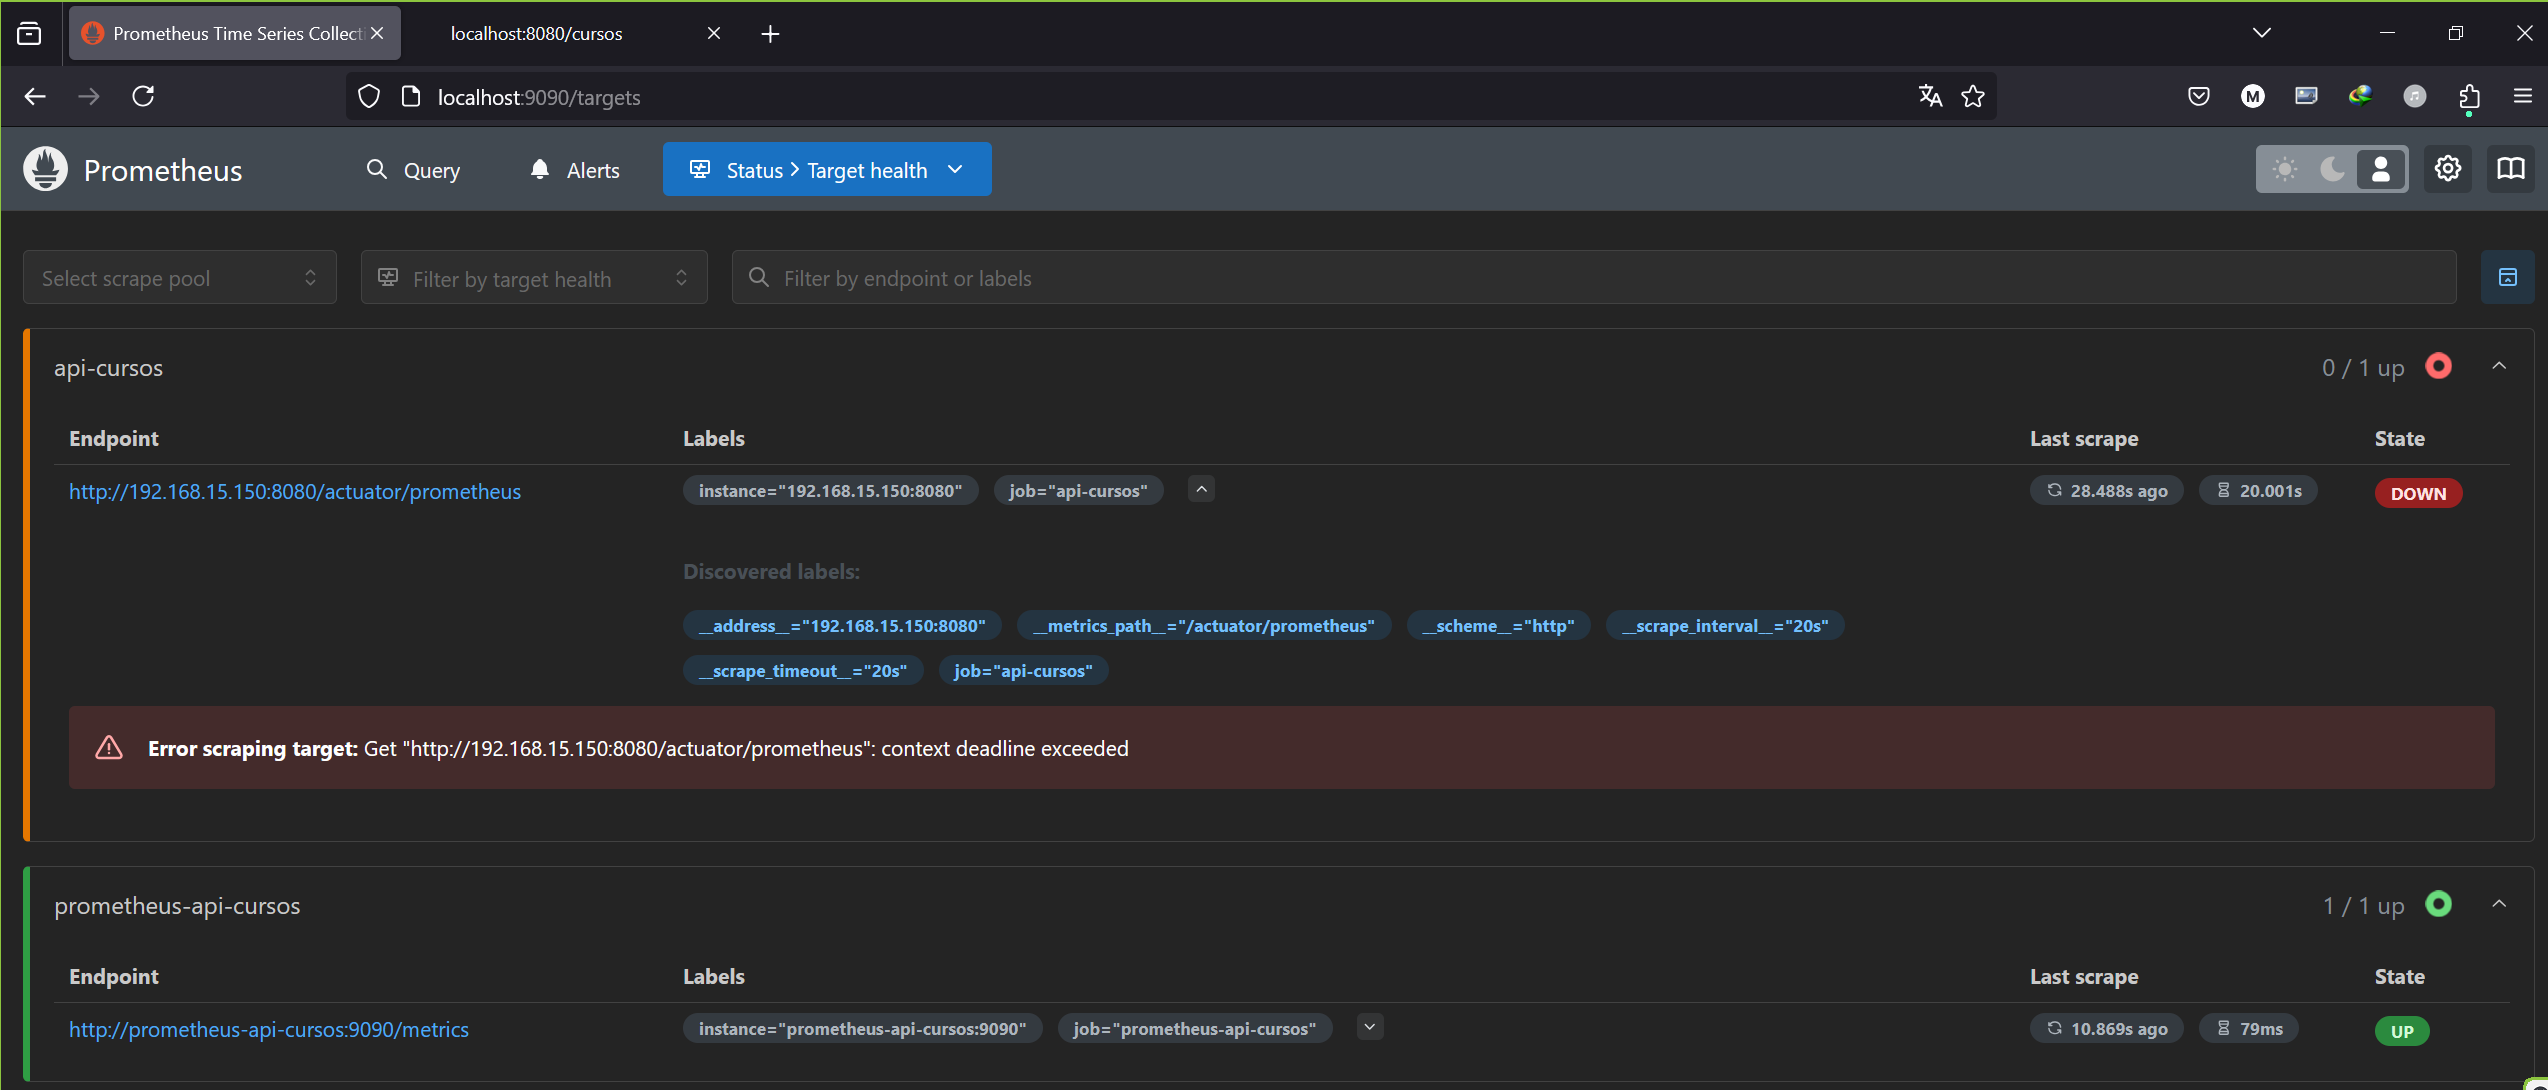The width and height of the screenshot is (2548, 1090).
Task: Click __scrape_timeout__="20s" label
Action: [803, 671]
